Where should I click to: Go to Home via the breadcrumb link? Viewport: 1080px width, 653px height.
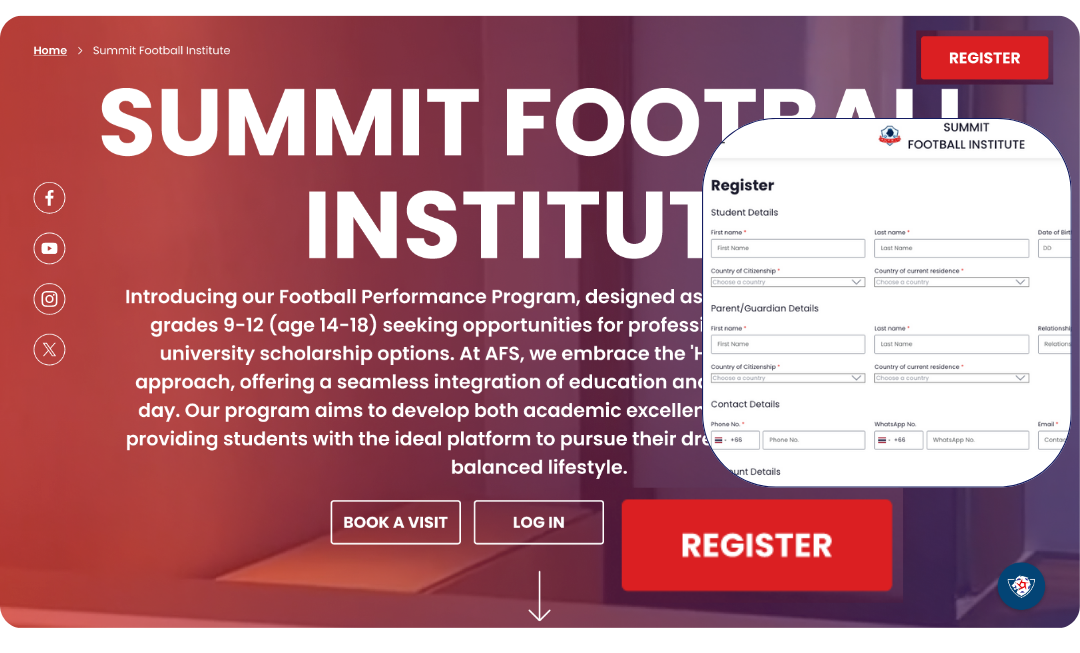(50, 50)
